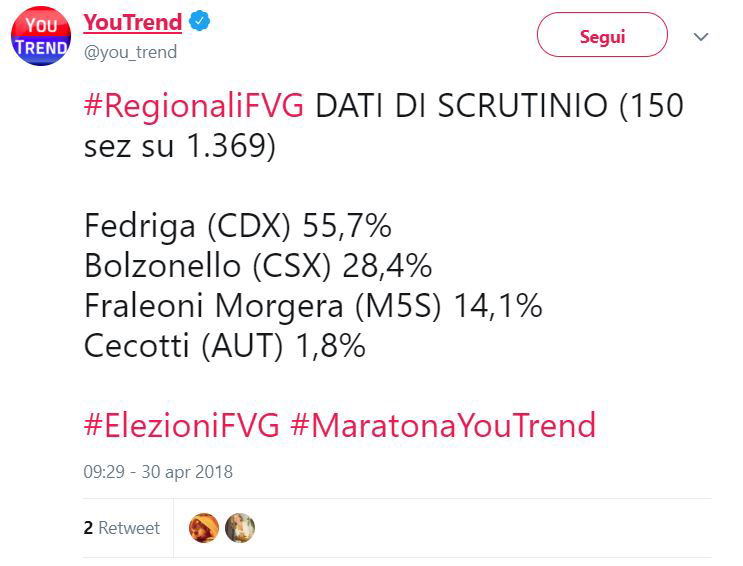Open the YouTrend profile avatar logo
Image resolution: width=743 pixels, height=566 pixels.
click(41, 37)
